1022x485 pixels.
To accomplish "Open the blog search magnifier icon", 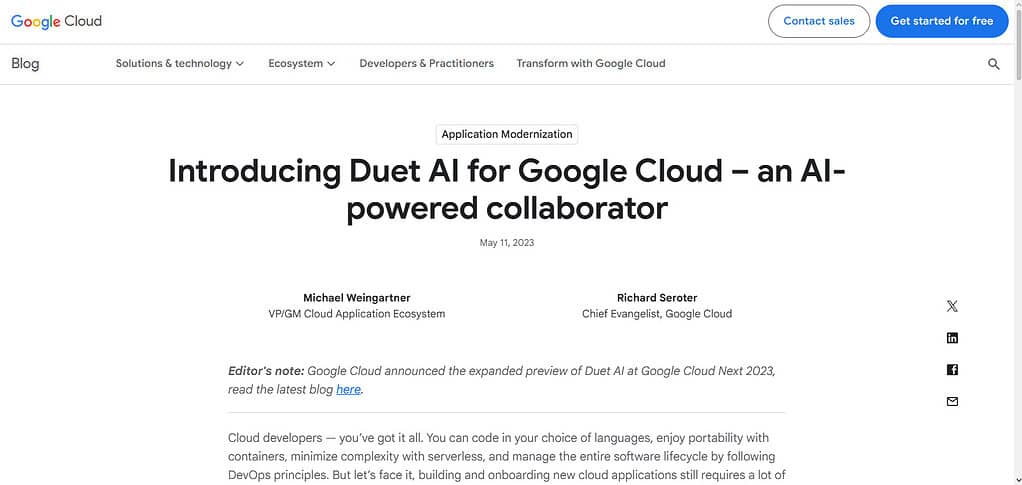I will click(x=993, y=64).
